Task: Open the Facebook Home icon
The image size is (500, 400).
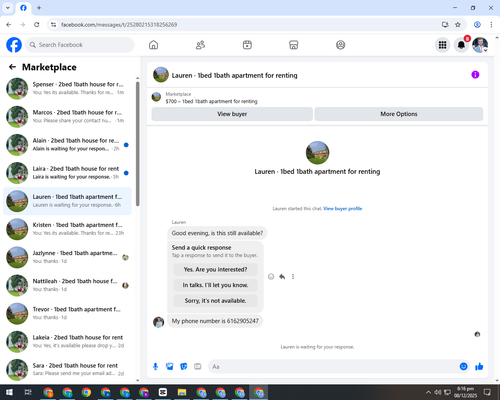Action: coord(153,45)
